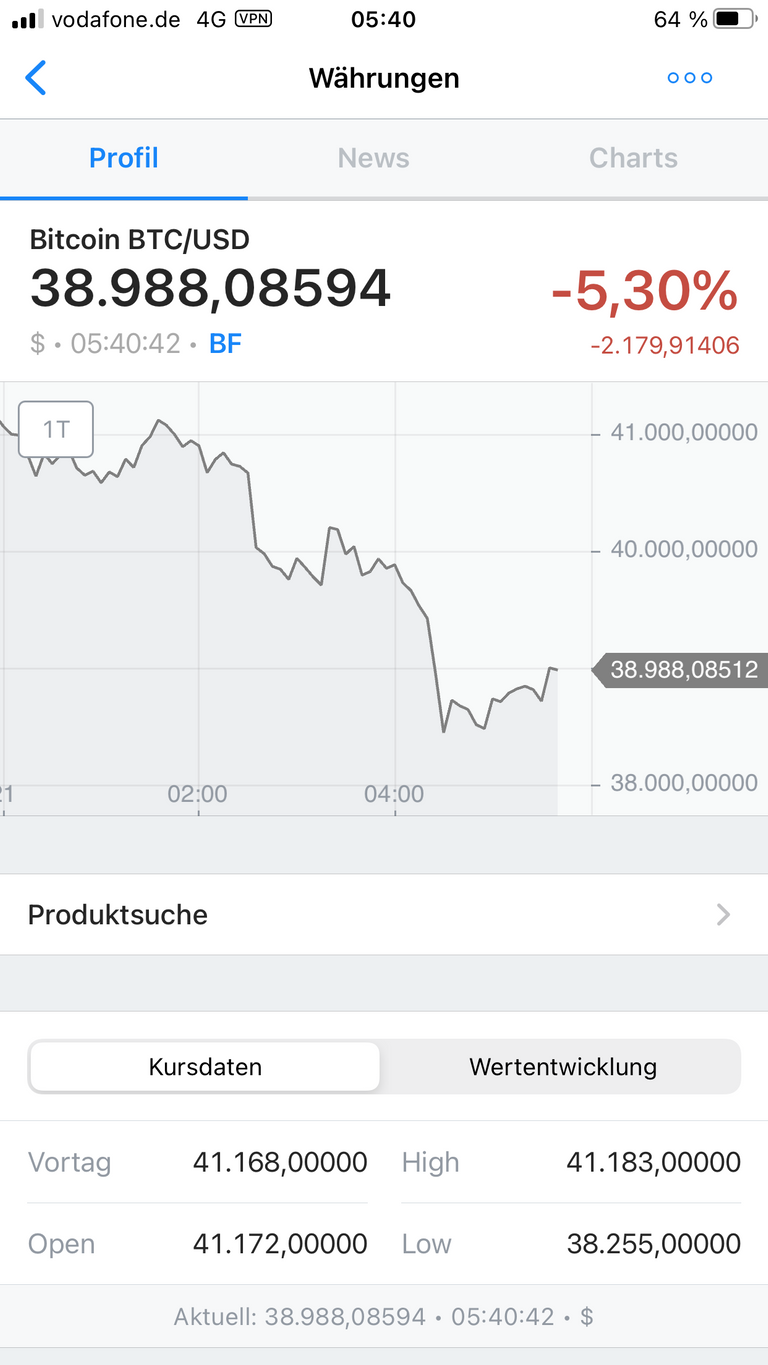Tap the gray current price marker on chart

click(681, 669)
